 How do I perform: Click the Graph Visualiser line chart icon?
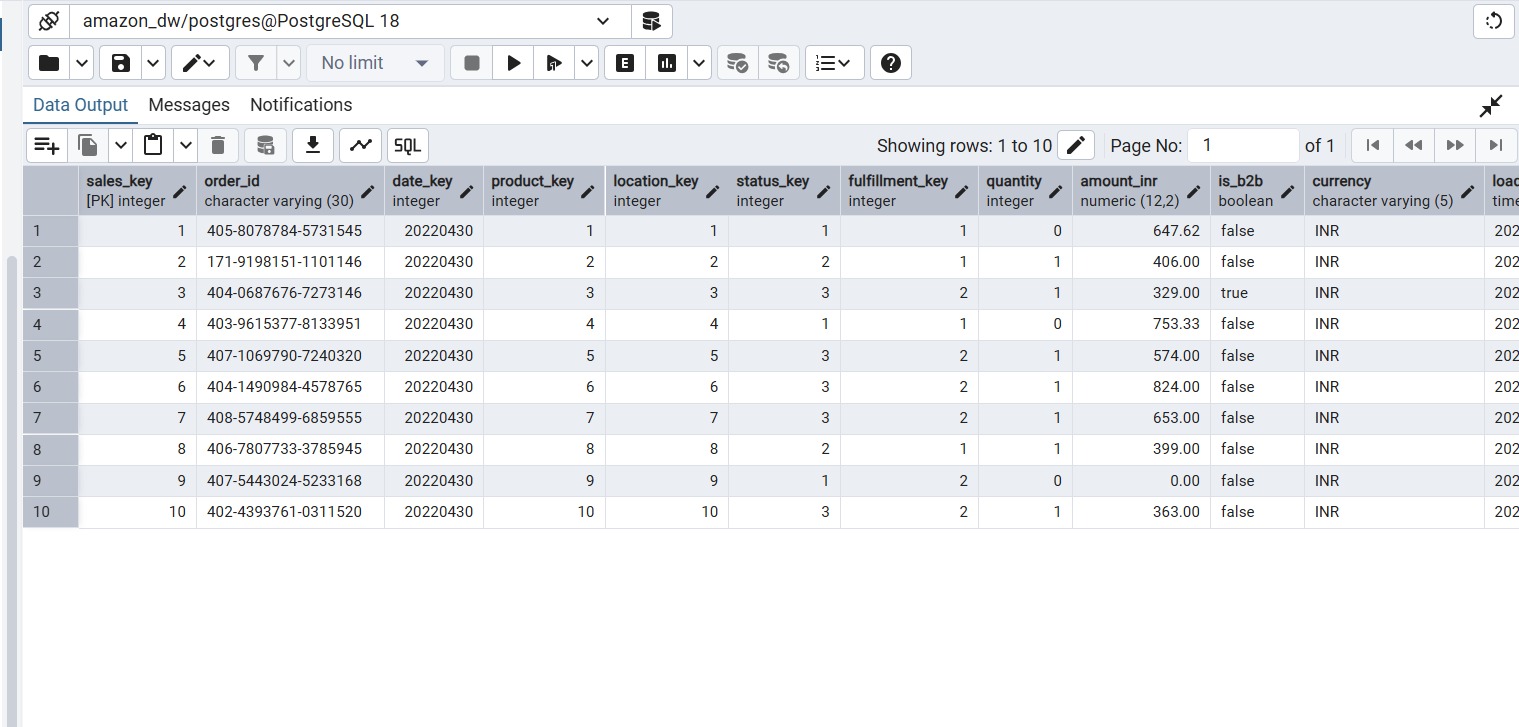(x=360, y=145)
